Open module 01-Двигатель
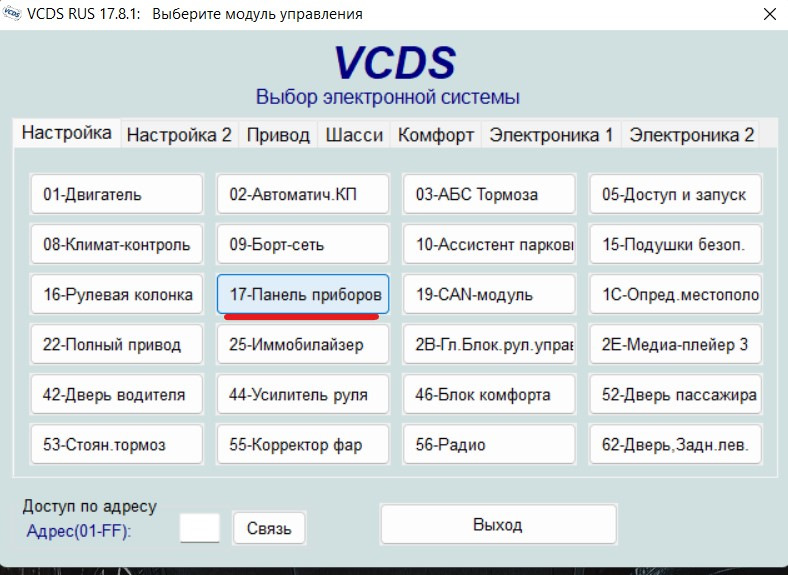The image size is (788, 575). (117, 194)
